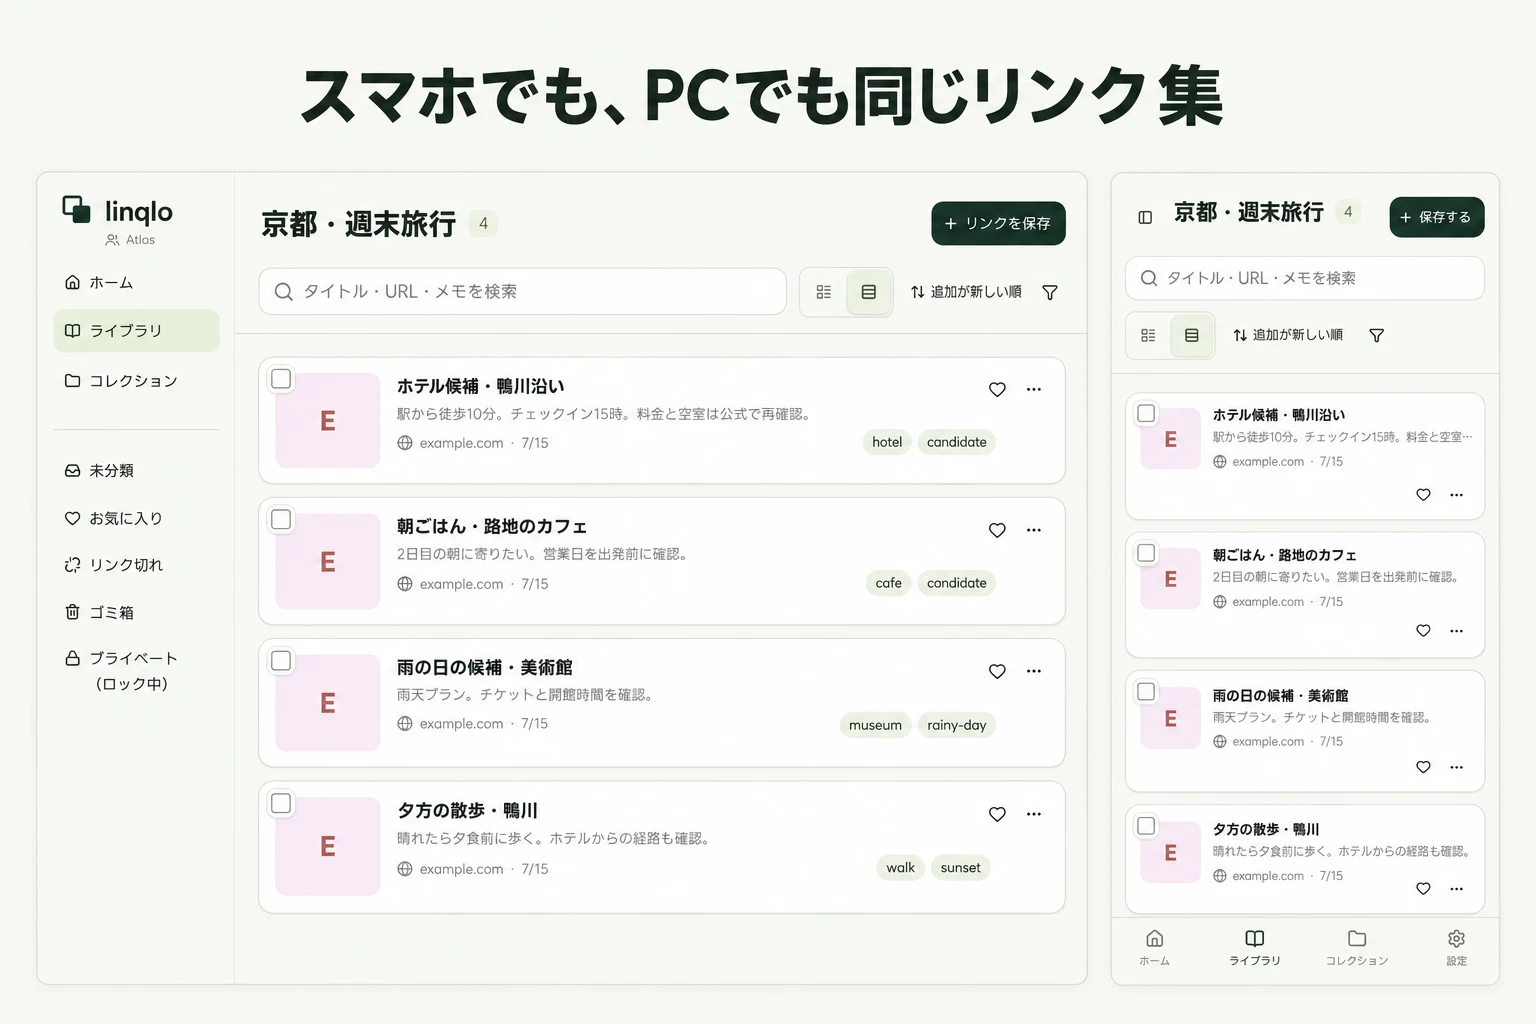Click the linqlo logo

pyautogui.click(x=118, y=211)
